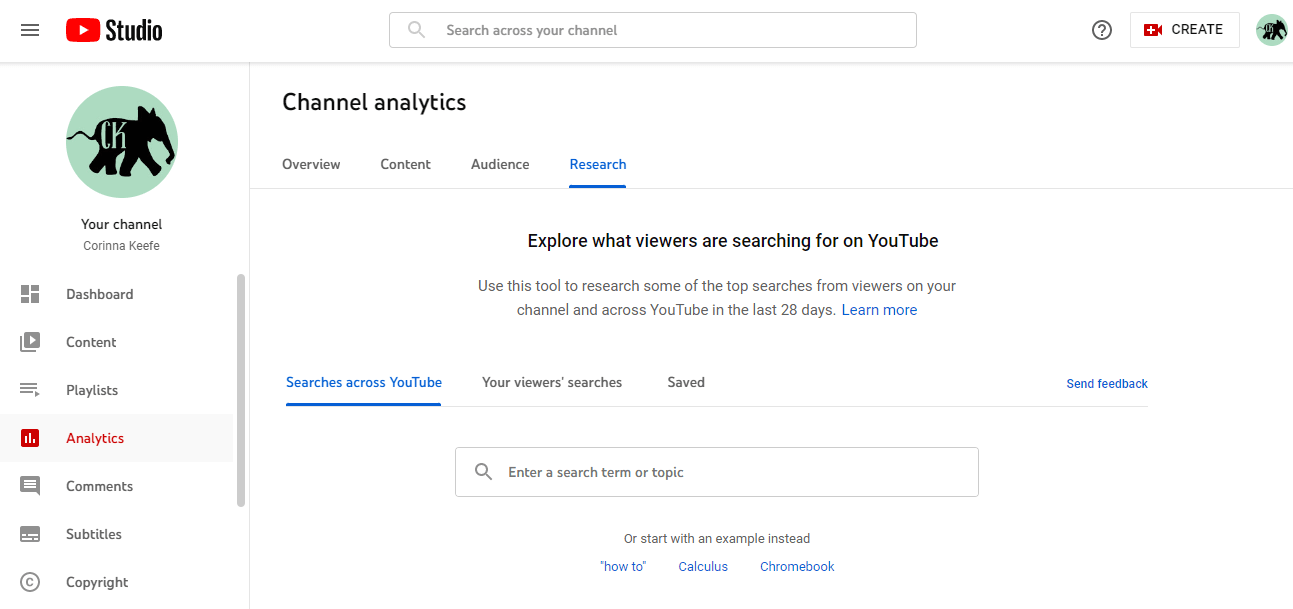Switch to the Audience tab
The width and height of the screenshot is (1293, 609).
click(500, 164)
